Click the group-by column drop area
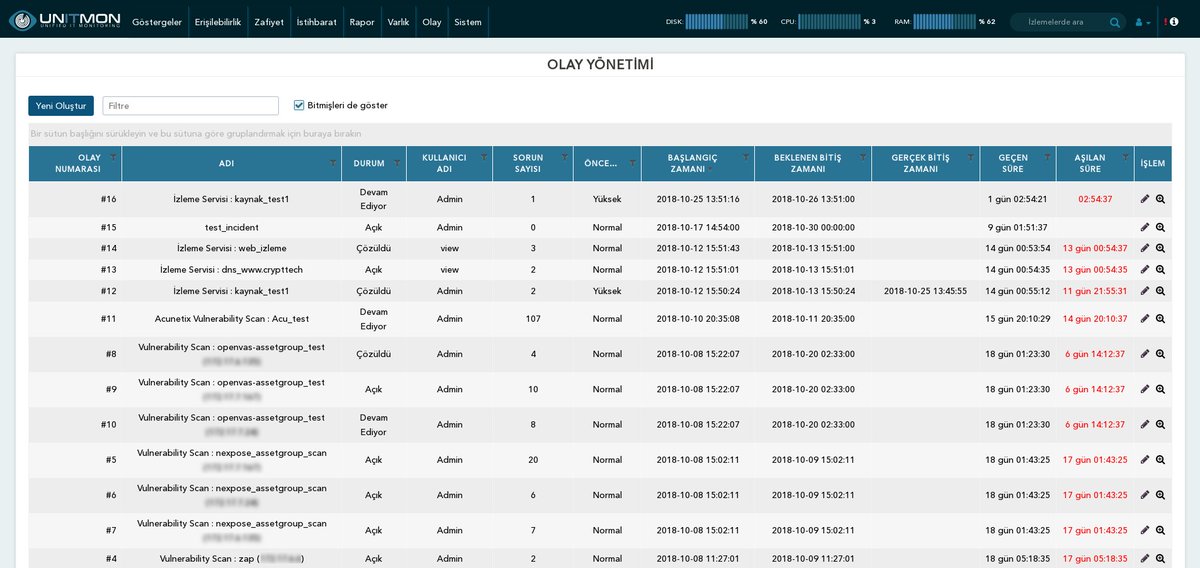Screen dimensions: 1200x568 [600, 133]
